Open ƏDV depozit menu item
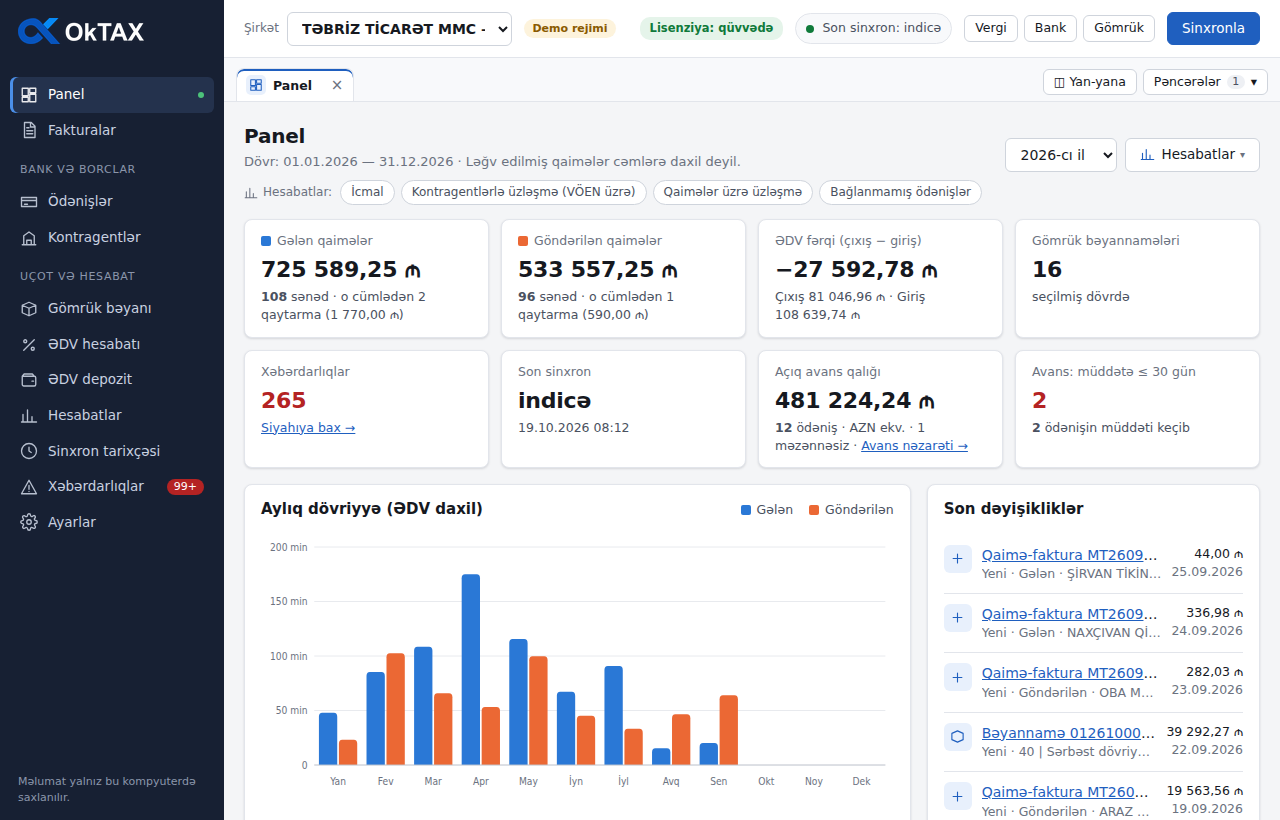Viewport: 1280px width, 820px height. pos(112,379)
